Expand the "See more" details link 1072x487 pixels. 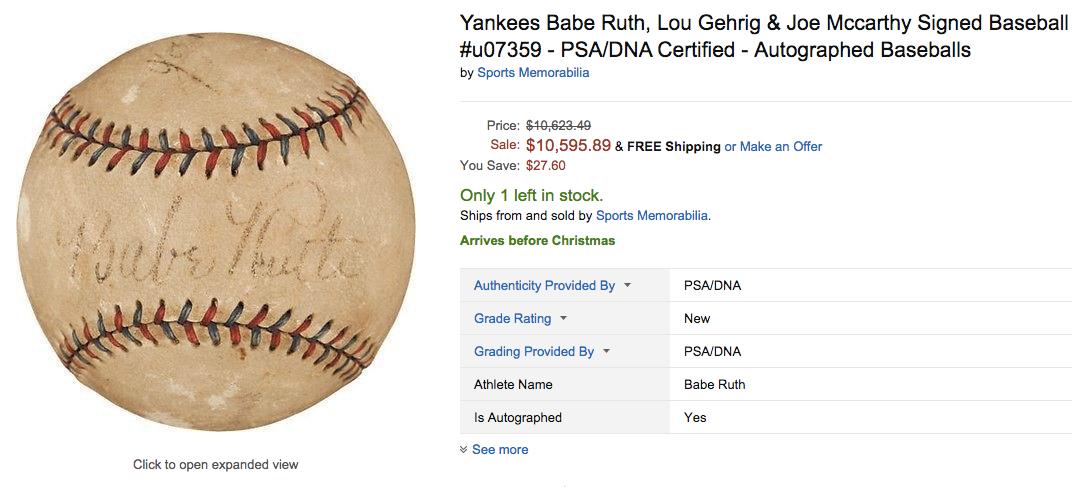pos(500,450)
